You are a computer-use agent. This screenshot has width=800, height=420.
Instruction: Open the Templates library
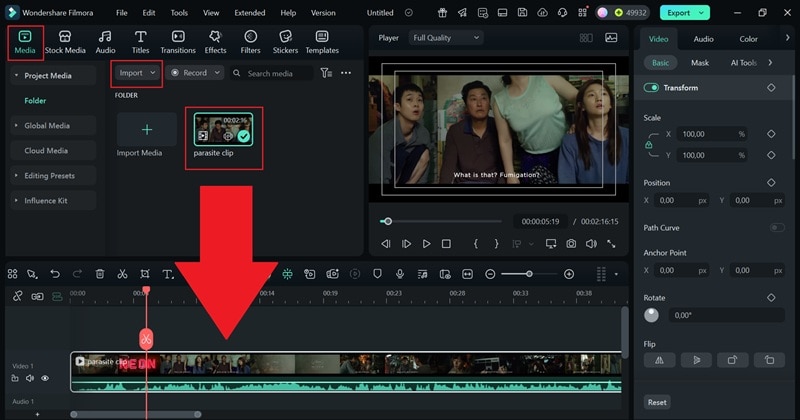click(x=322, y=42)
